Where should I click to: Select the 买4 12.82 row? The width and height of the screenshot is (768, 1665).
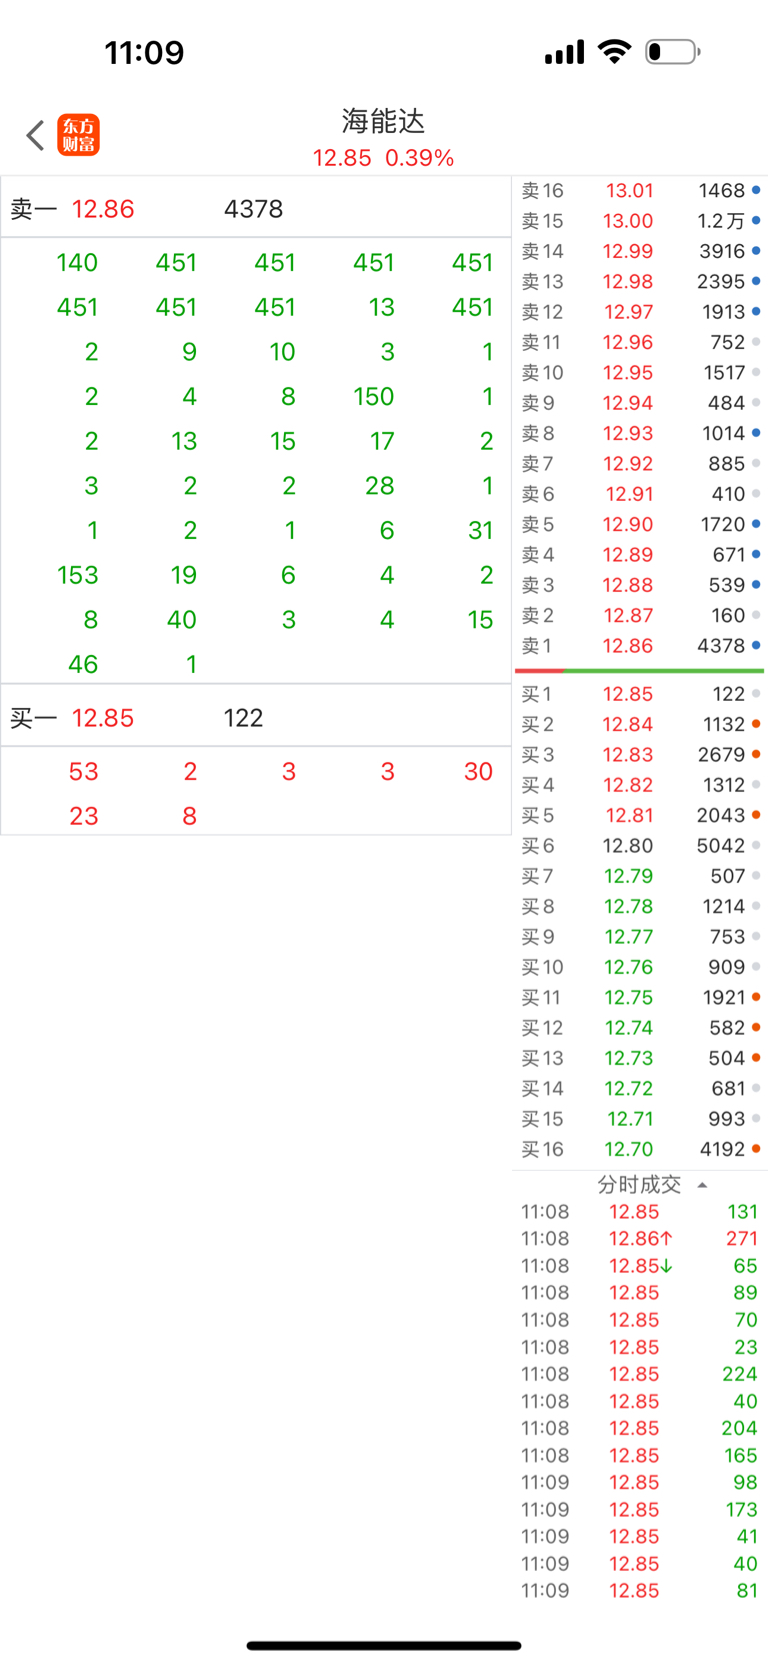(x=640, y=785)
